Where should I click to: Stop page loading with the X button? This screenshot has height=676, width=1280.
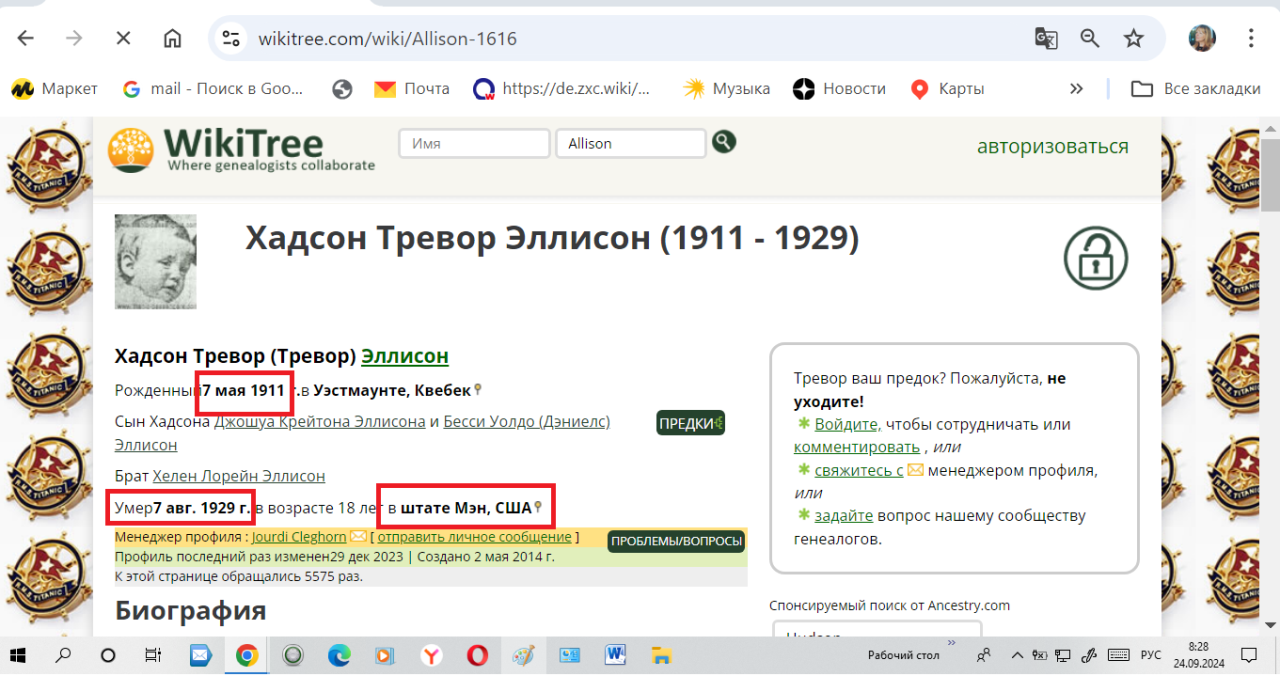[123, 39]
